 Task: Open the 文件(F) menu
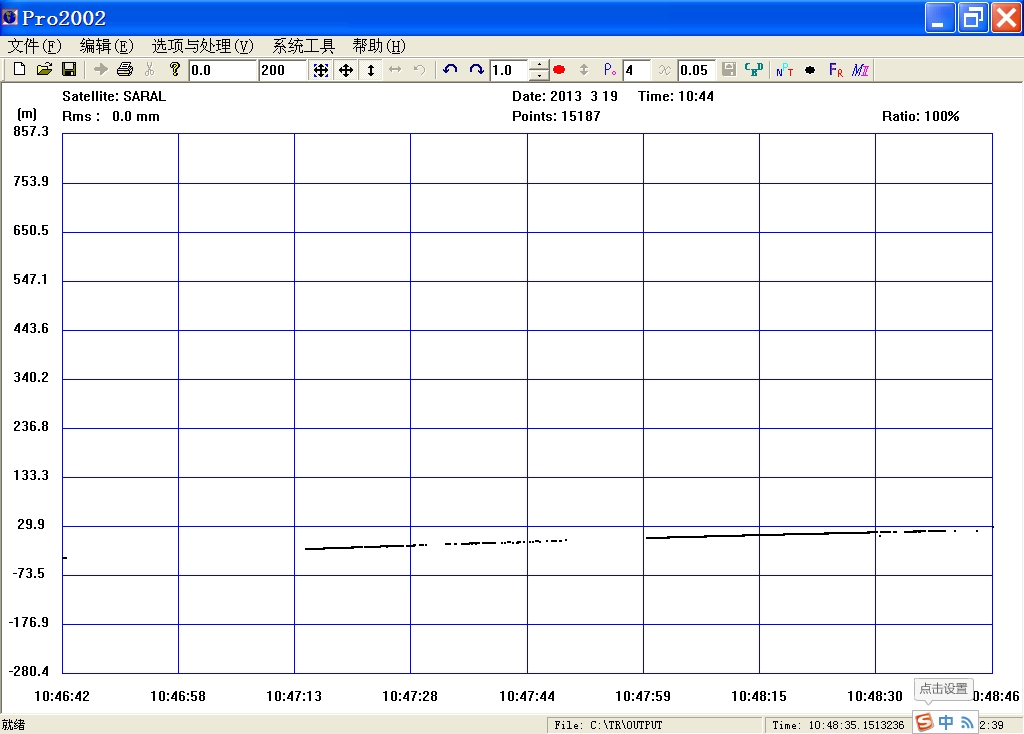click(35, 46)
